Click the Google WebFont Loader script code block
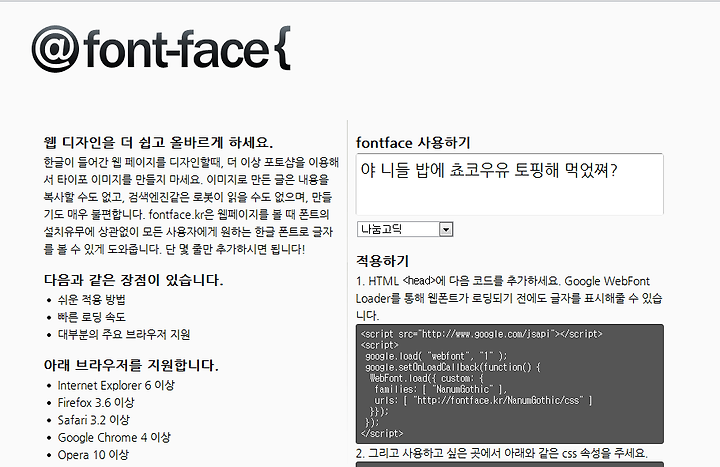 pos(510,384)
